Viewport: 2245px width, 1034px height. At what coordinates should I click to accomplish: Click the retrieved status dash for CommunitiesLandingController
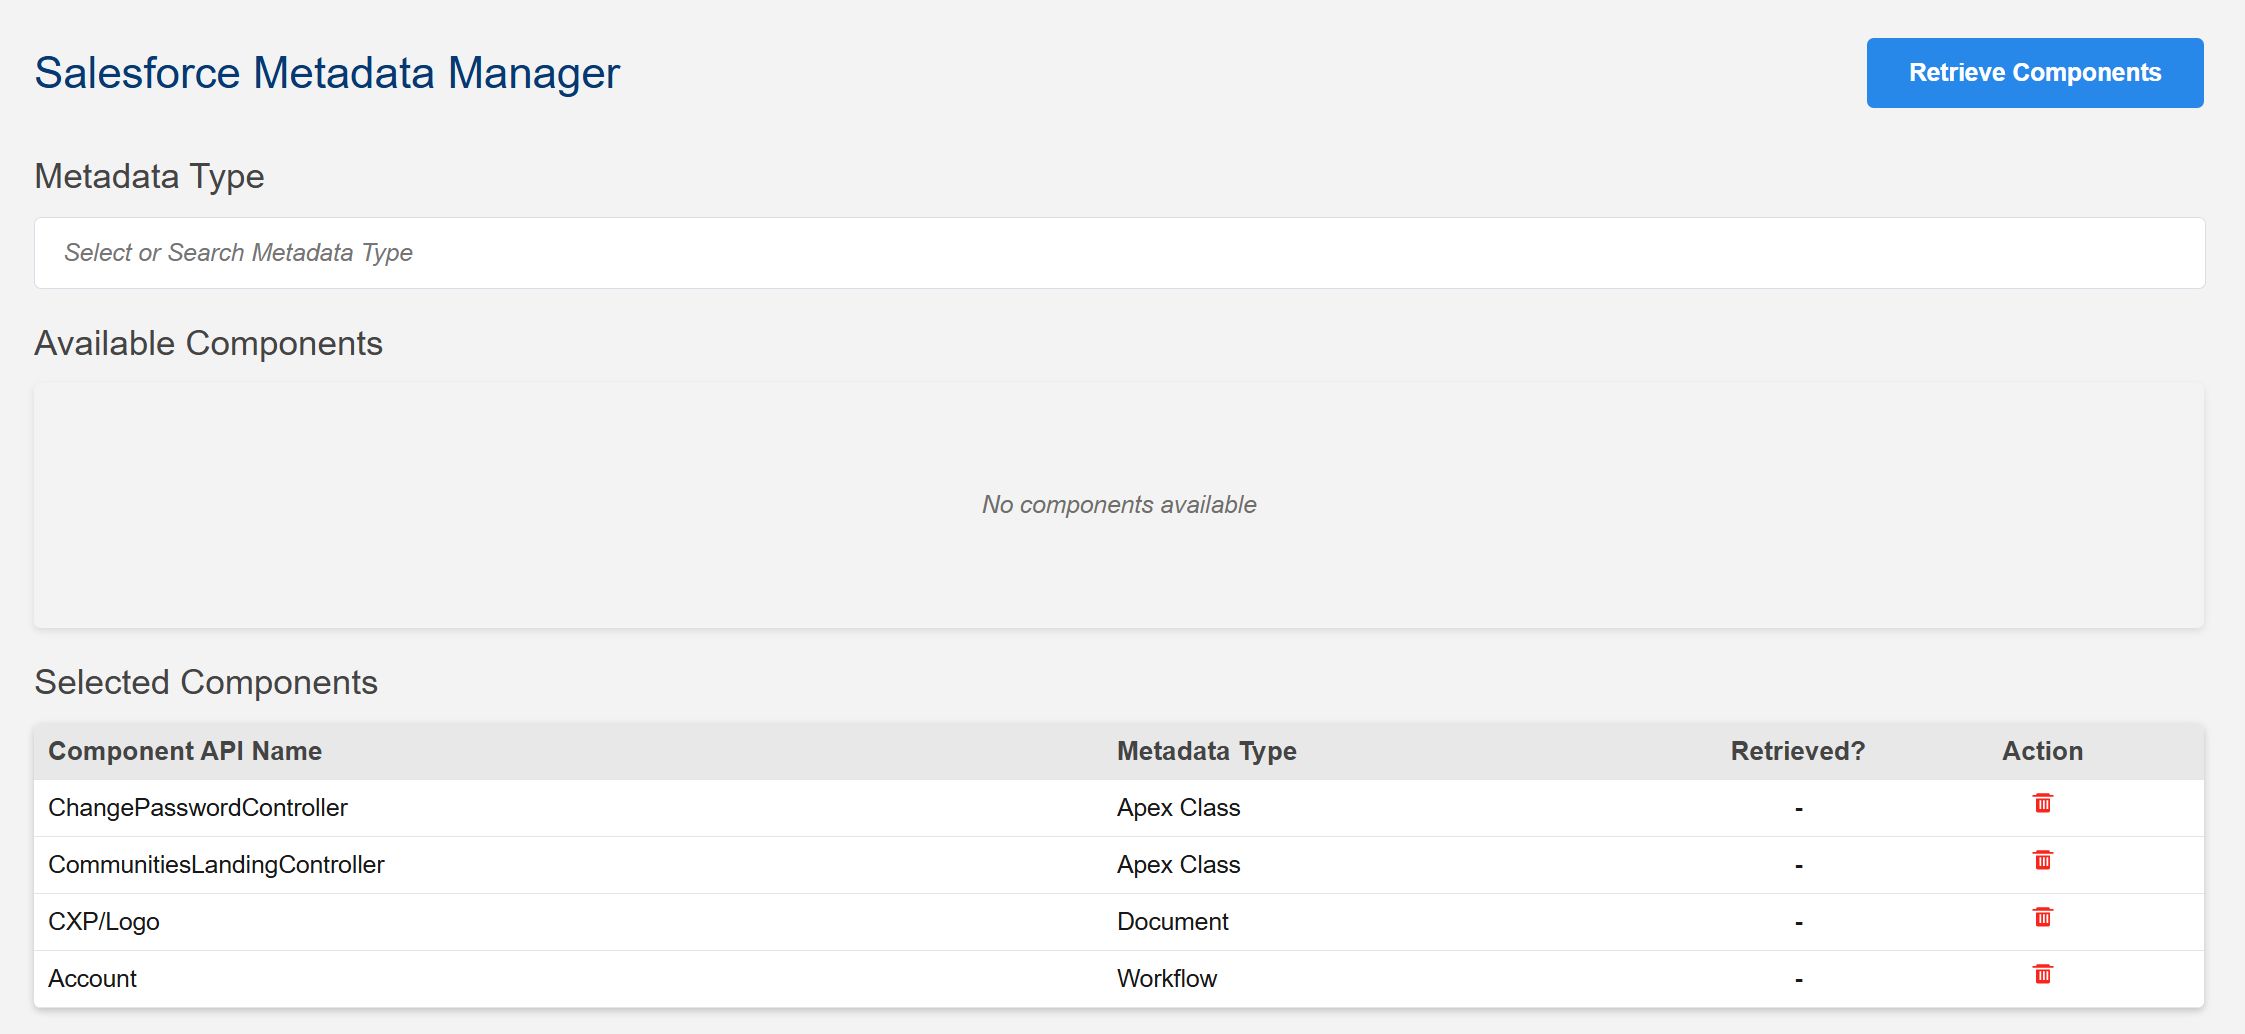click(x=1798, y=866)
